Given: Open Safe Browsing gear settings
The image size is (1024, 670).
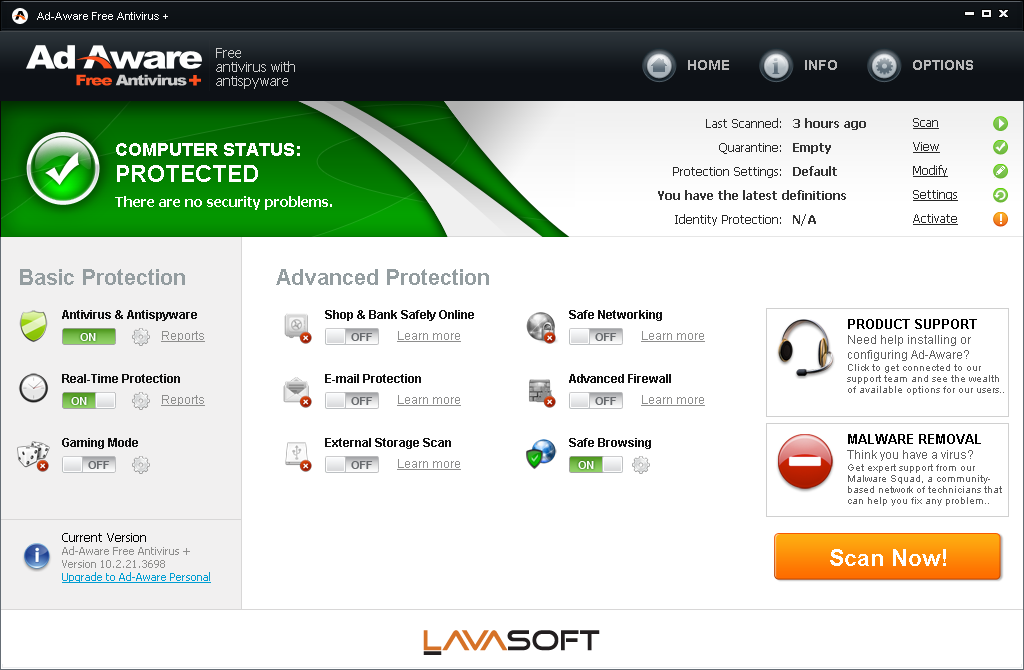Looking at the screenshot, I should pos(641,465).
